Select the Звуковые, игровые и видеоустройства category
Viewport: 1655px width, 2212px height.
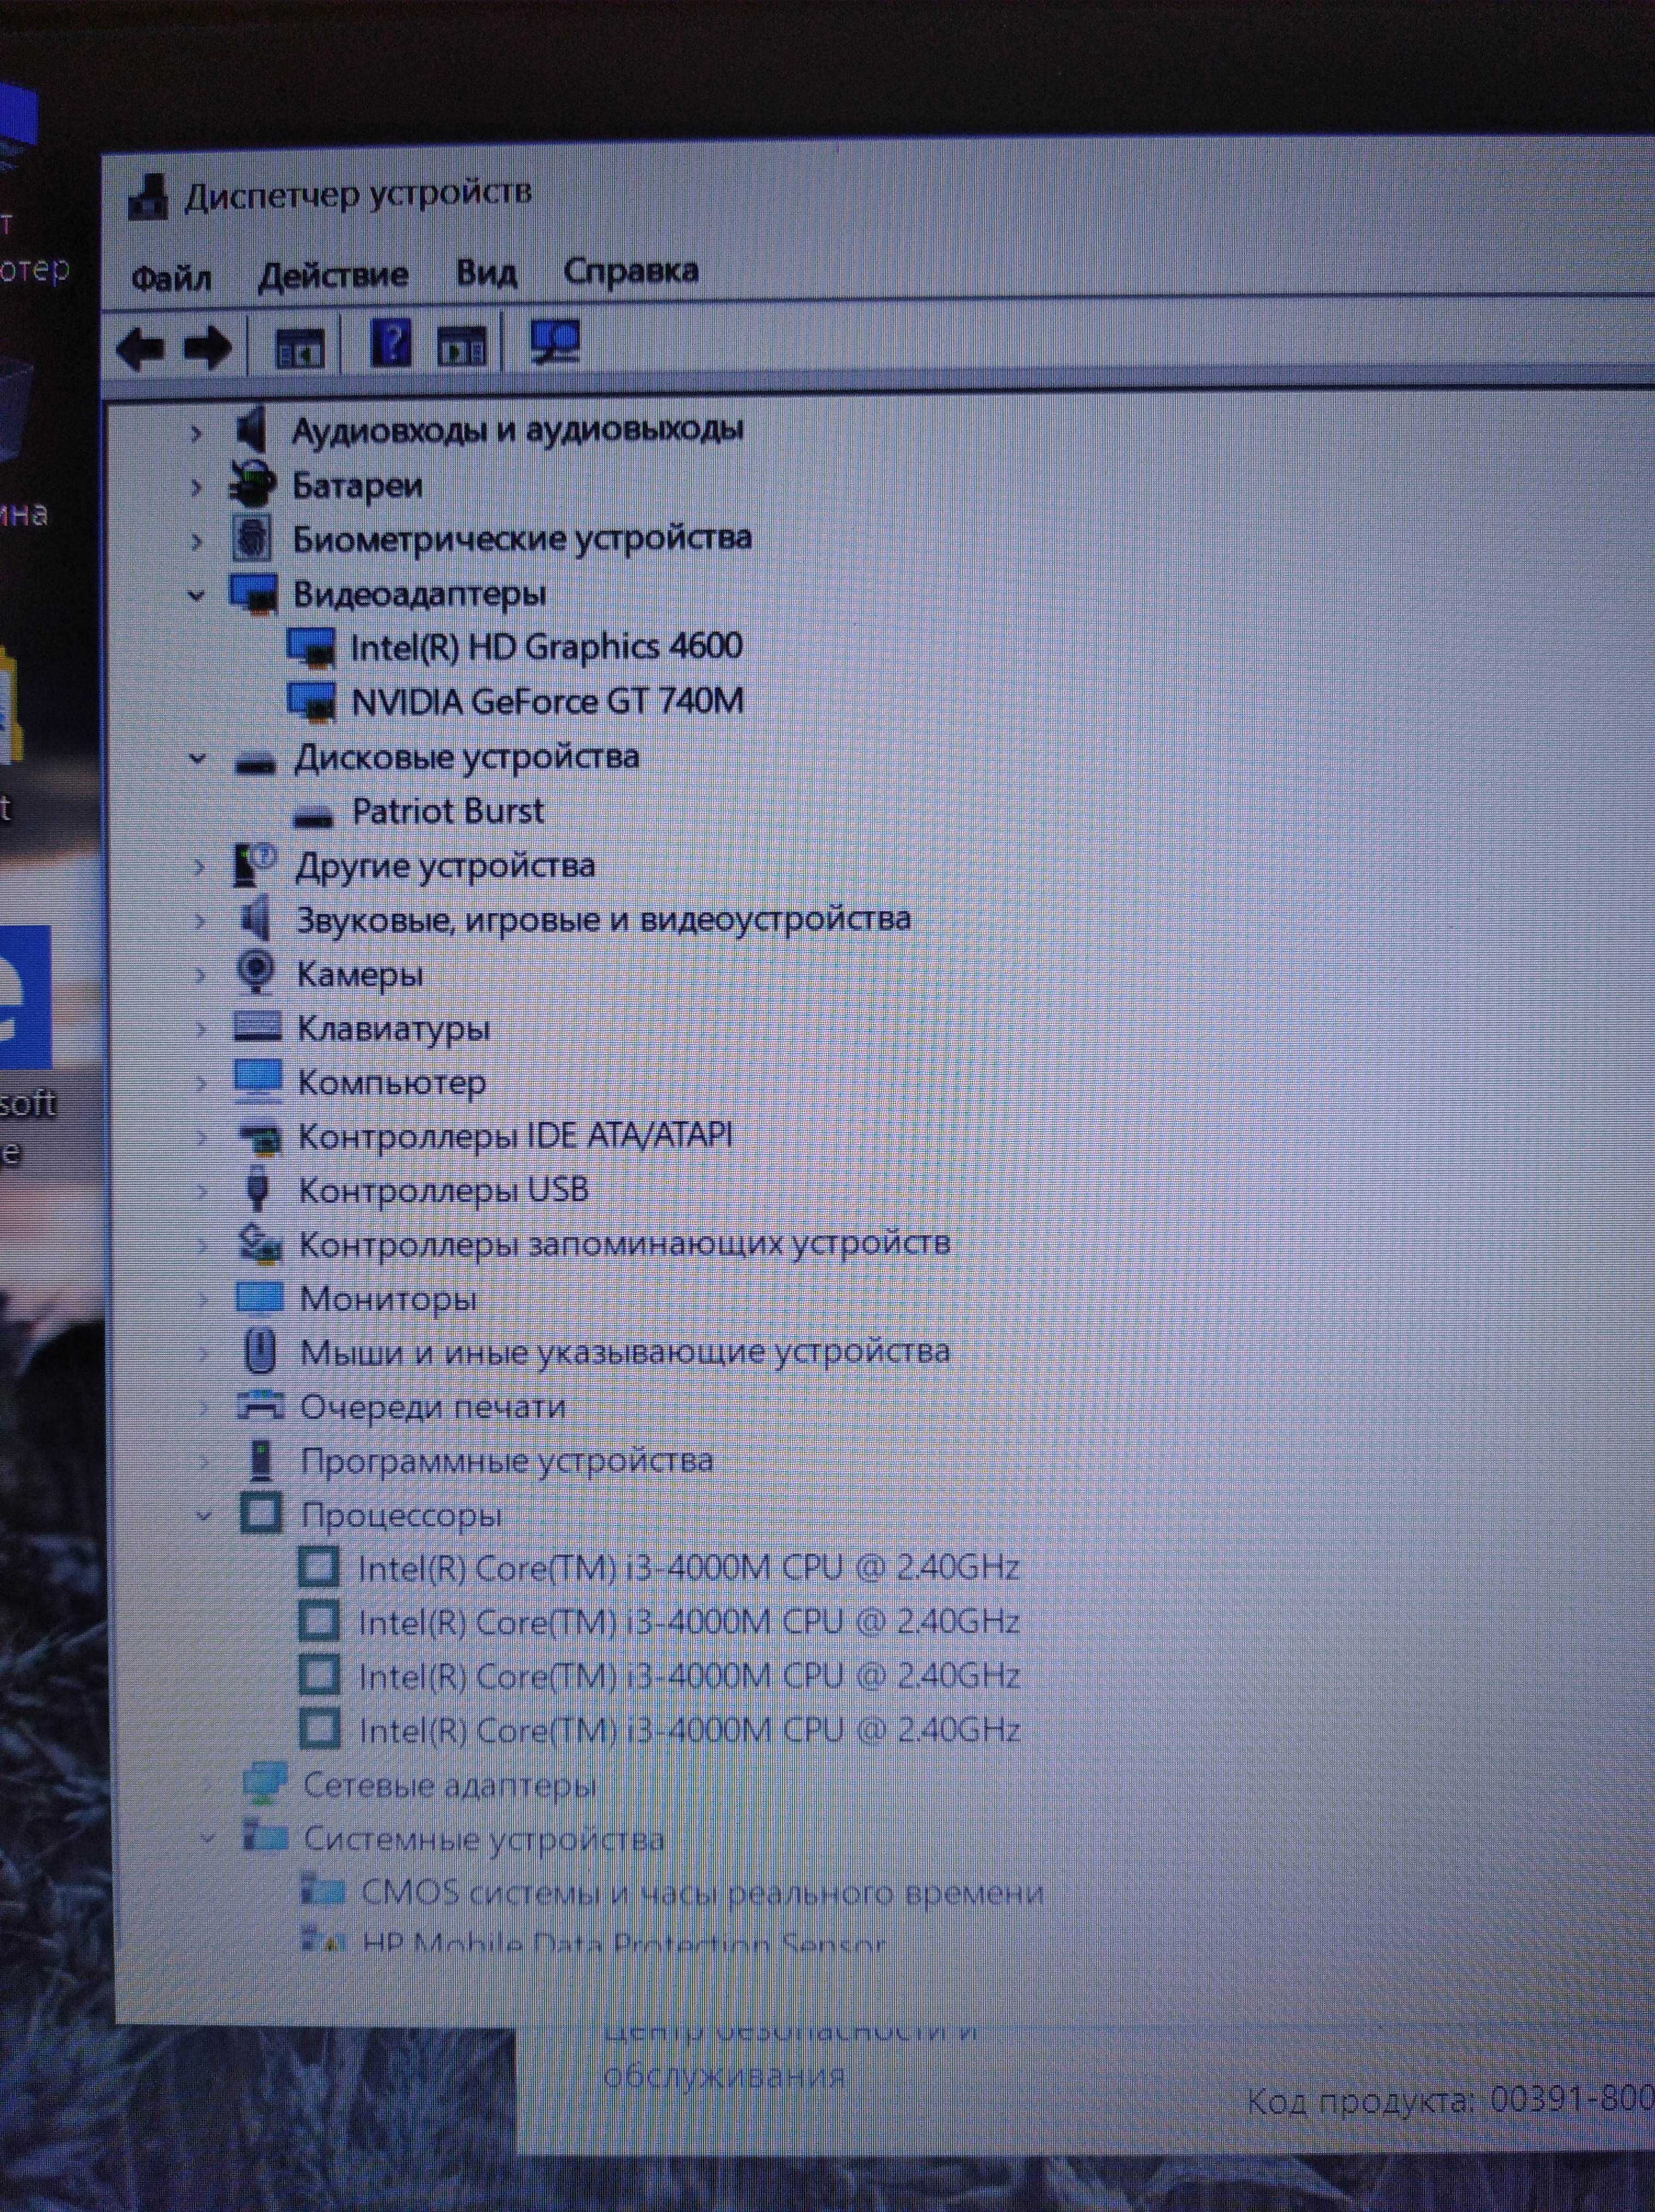pyautogui.click(x=604, y=919)
